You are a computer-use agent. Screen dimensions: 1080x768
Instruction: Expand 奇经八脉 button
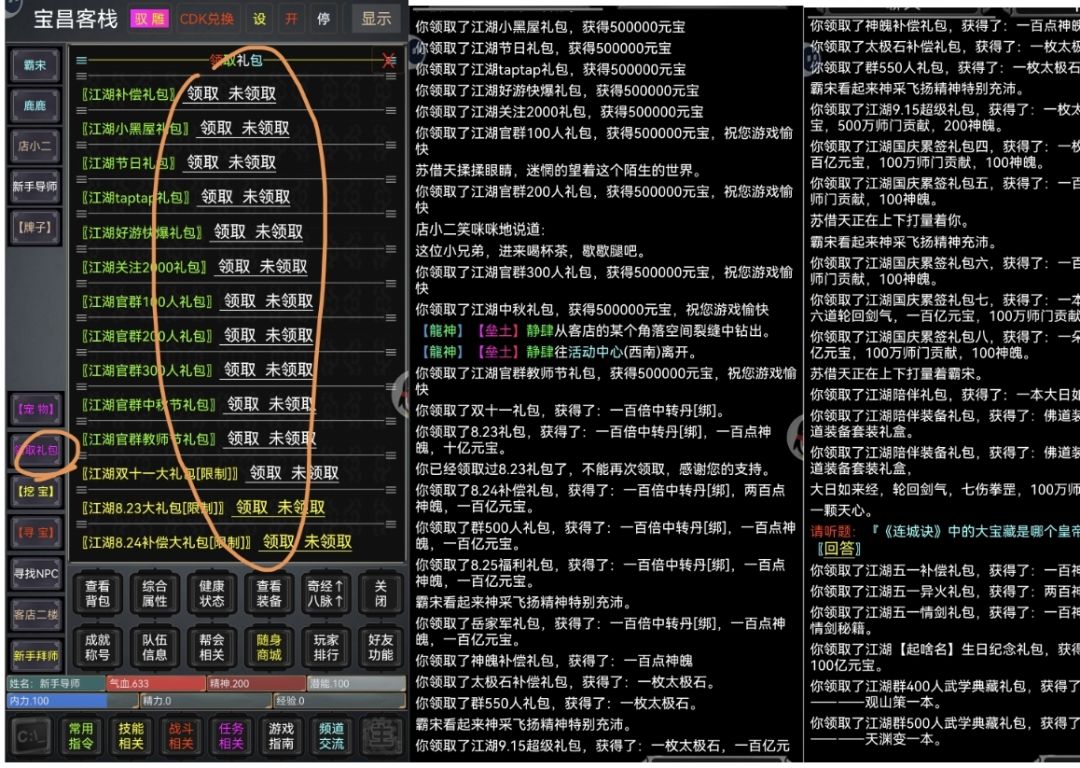[325, 594]
